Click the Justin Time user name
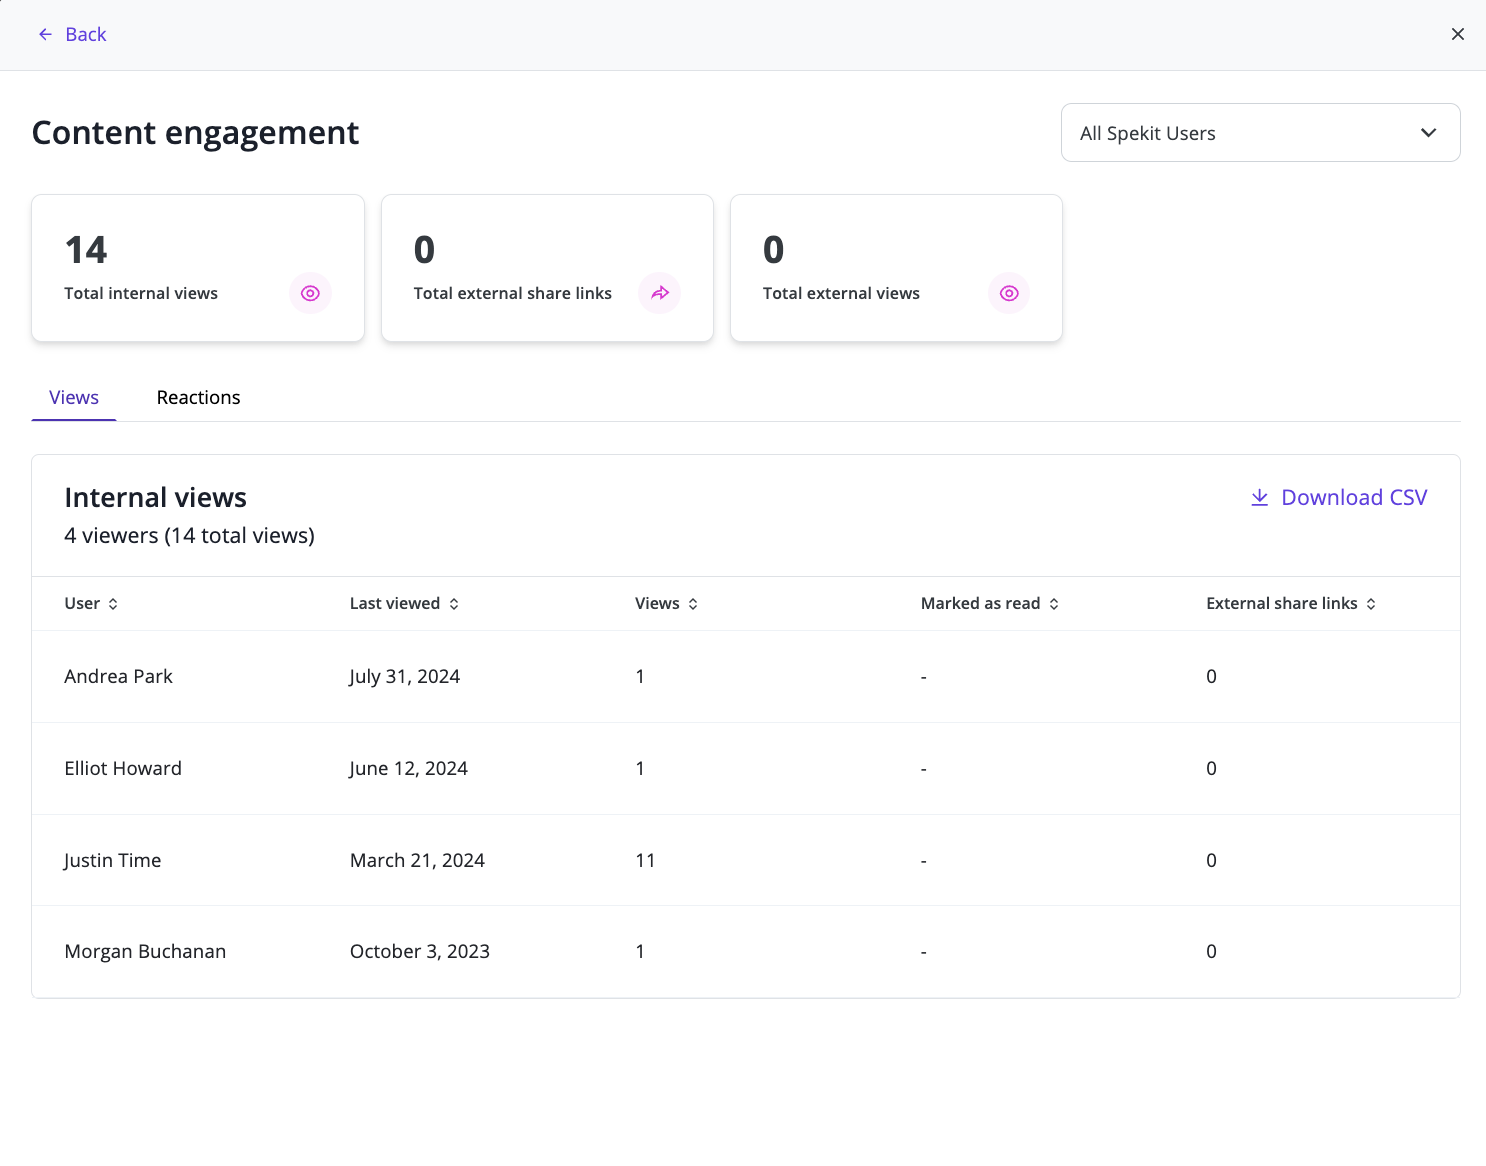Screen dimensions: 1486x1166 [x=112, y=861]
